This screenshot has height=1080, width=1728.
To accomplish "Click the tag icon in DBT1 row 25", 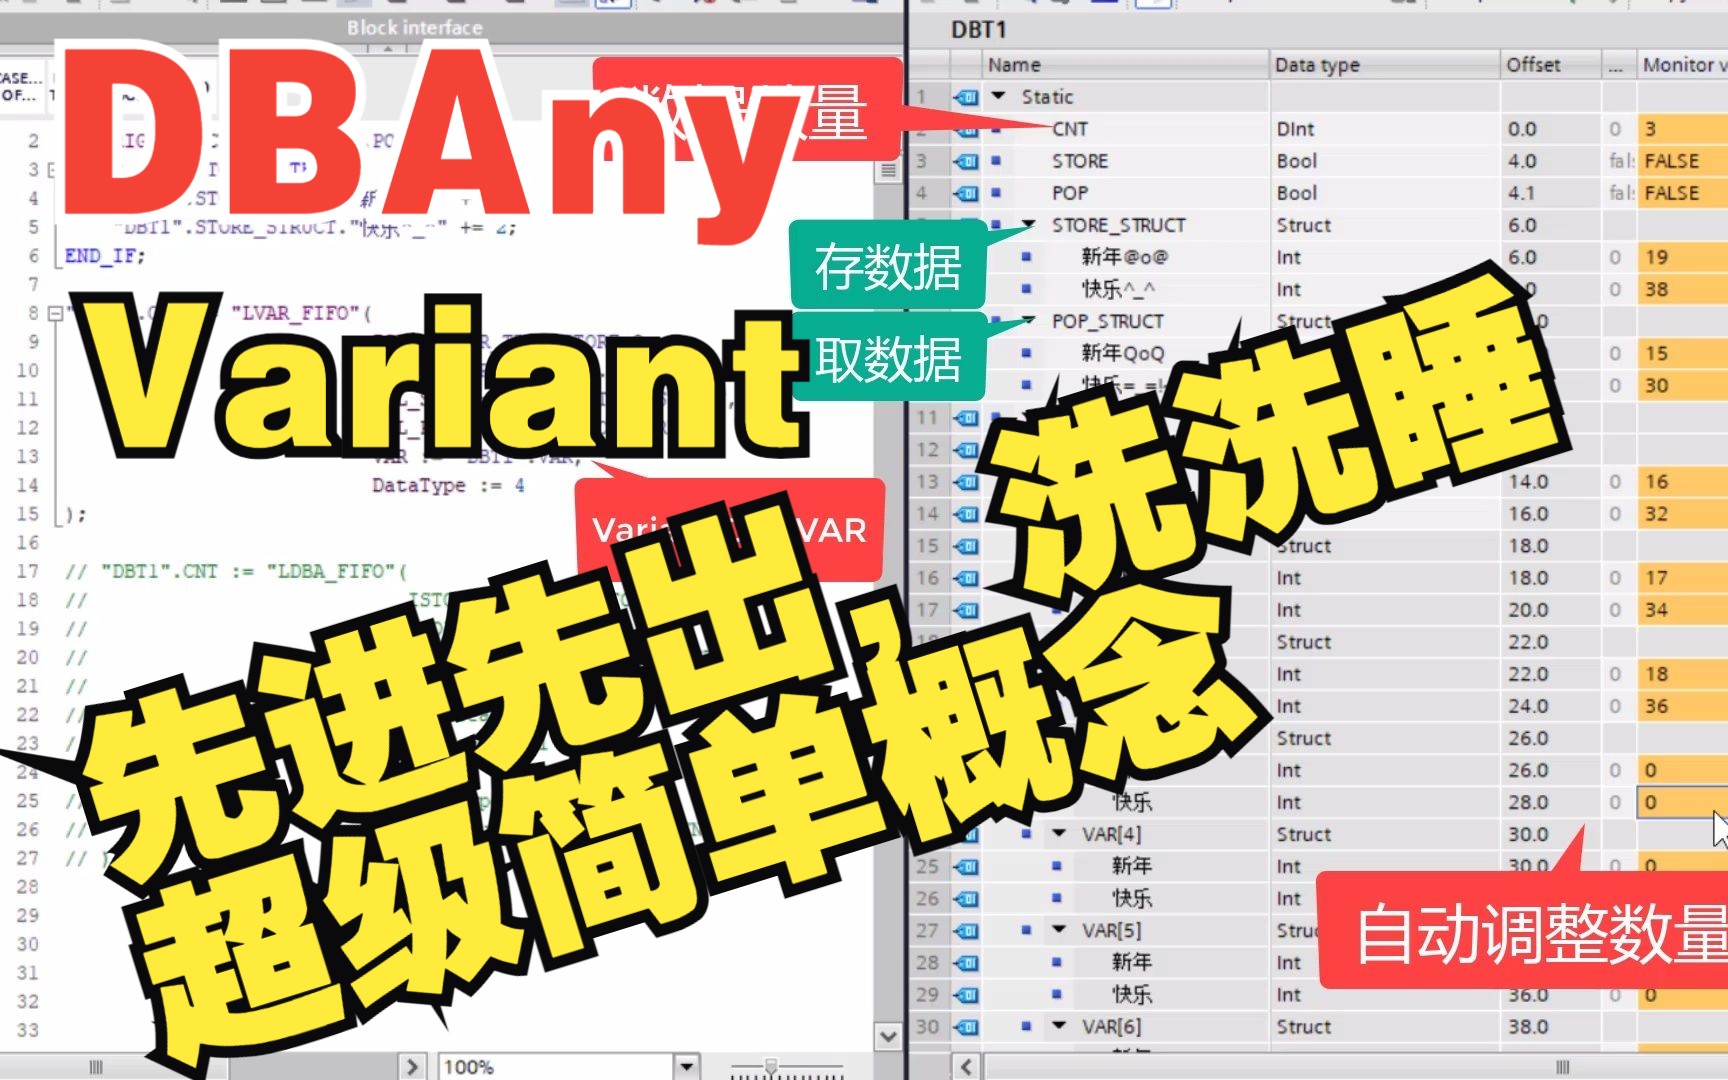I will coord(966,867).
